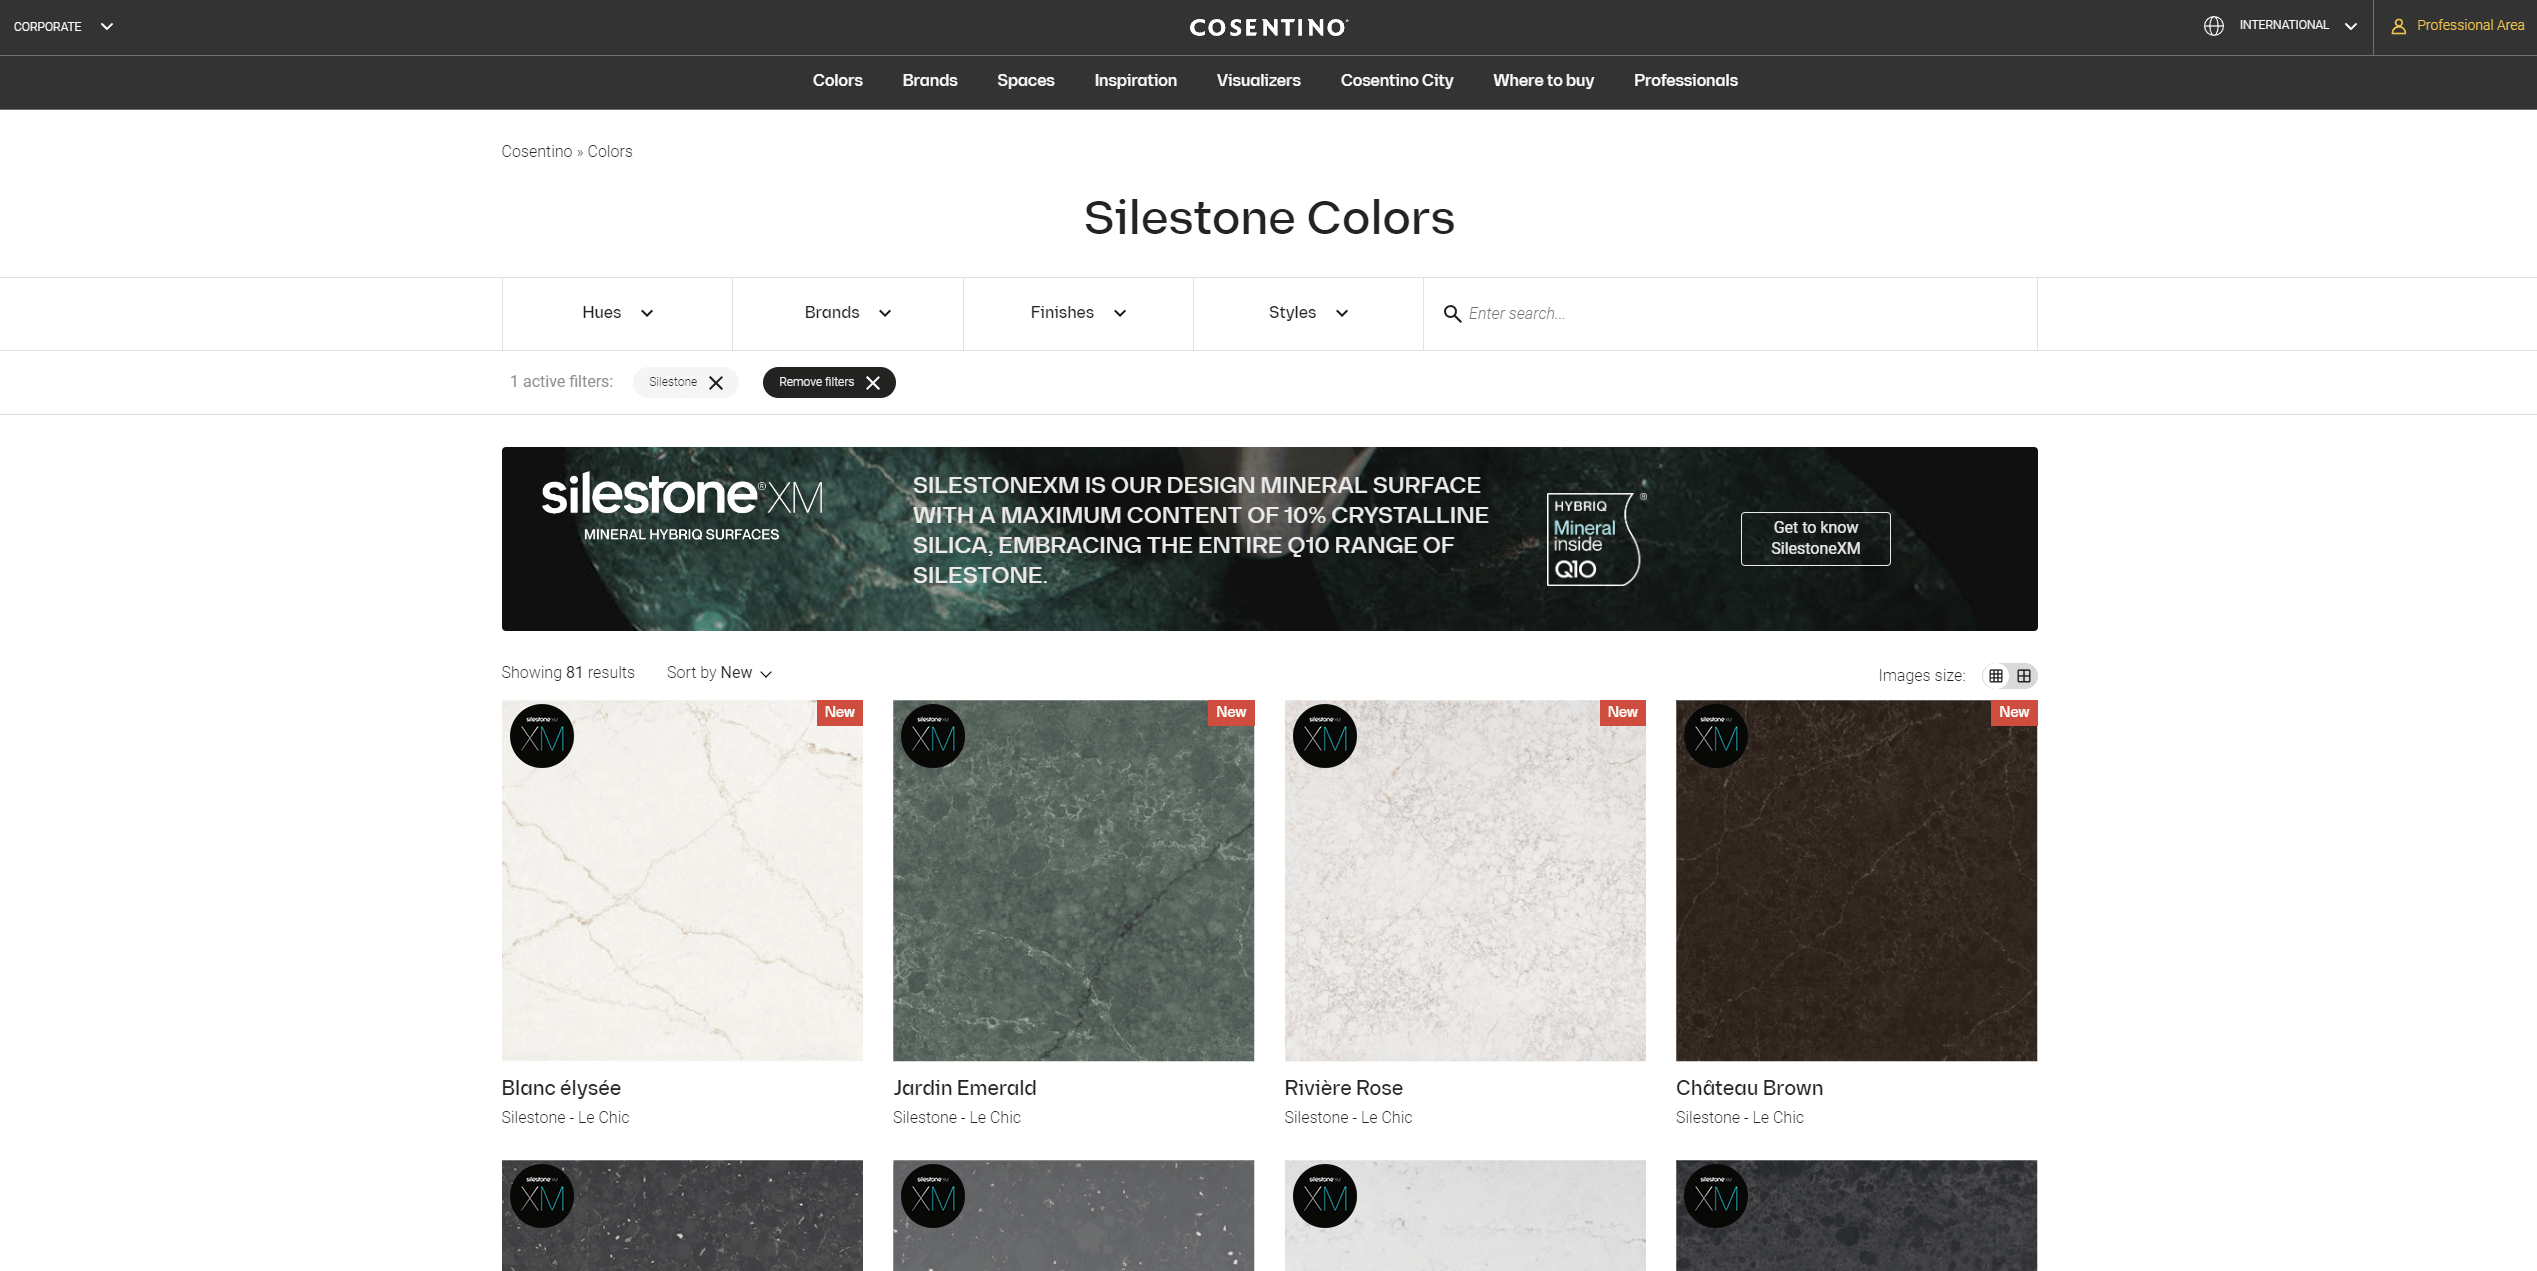Switch to small grid images size
The width and height of the screenshot is (2537, 1271).
point(1996,676)
